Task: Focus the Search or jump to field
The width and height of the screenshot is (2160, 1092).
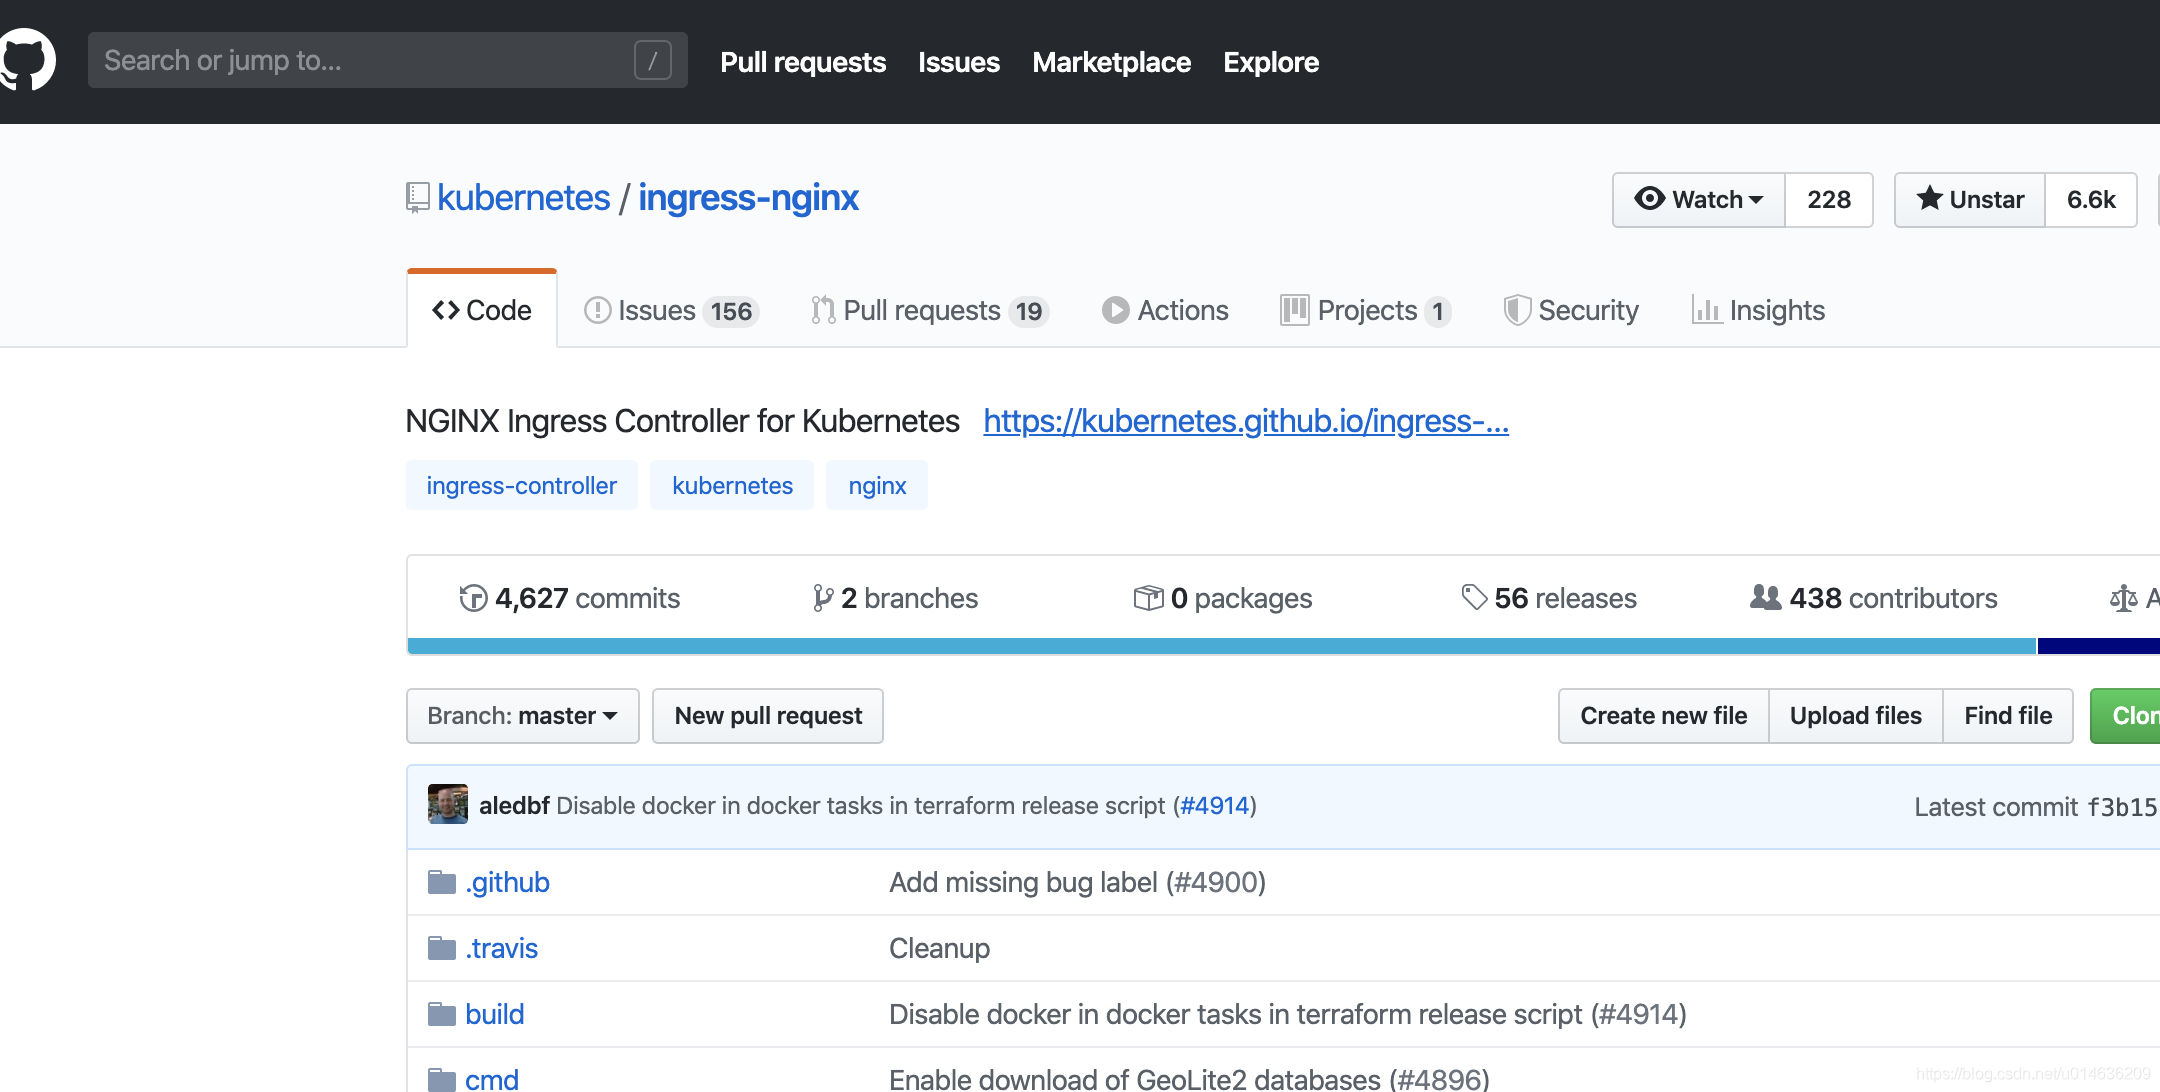Action: [x=388, y=60]
